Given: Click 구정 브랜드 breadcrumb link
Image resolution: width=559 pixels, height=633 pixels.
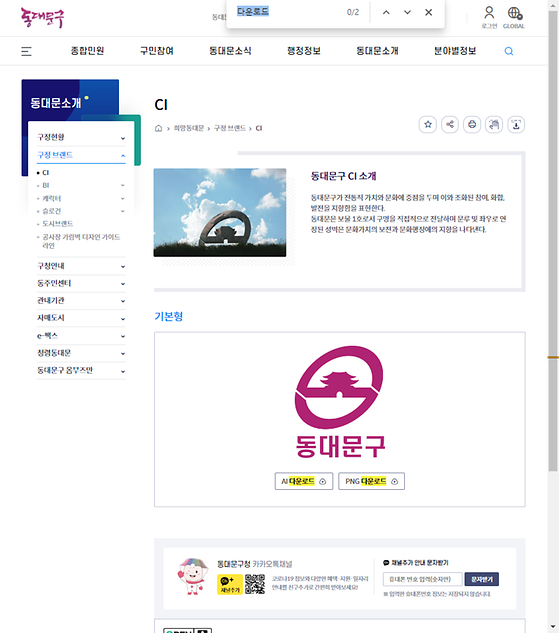Looking at the screenshot, I should (x=230, y=128).
